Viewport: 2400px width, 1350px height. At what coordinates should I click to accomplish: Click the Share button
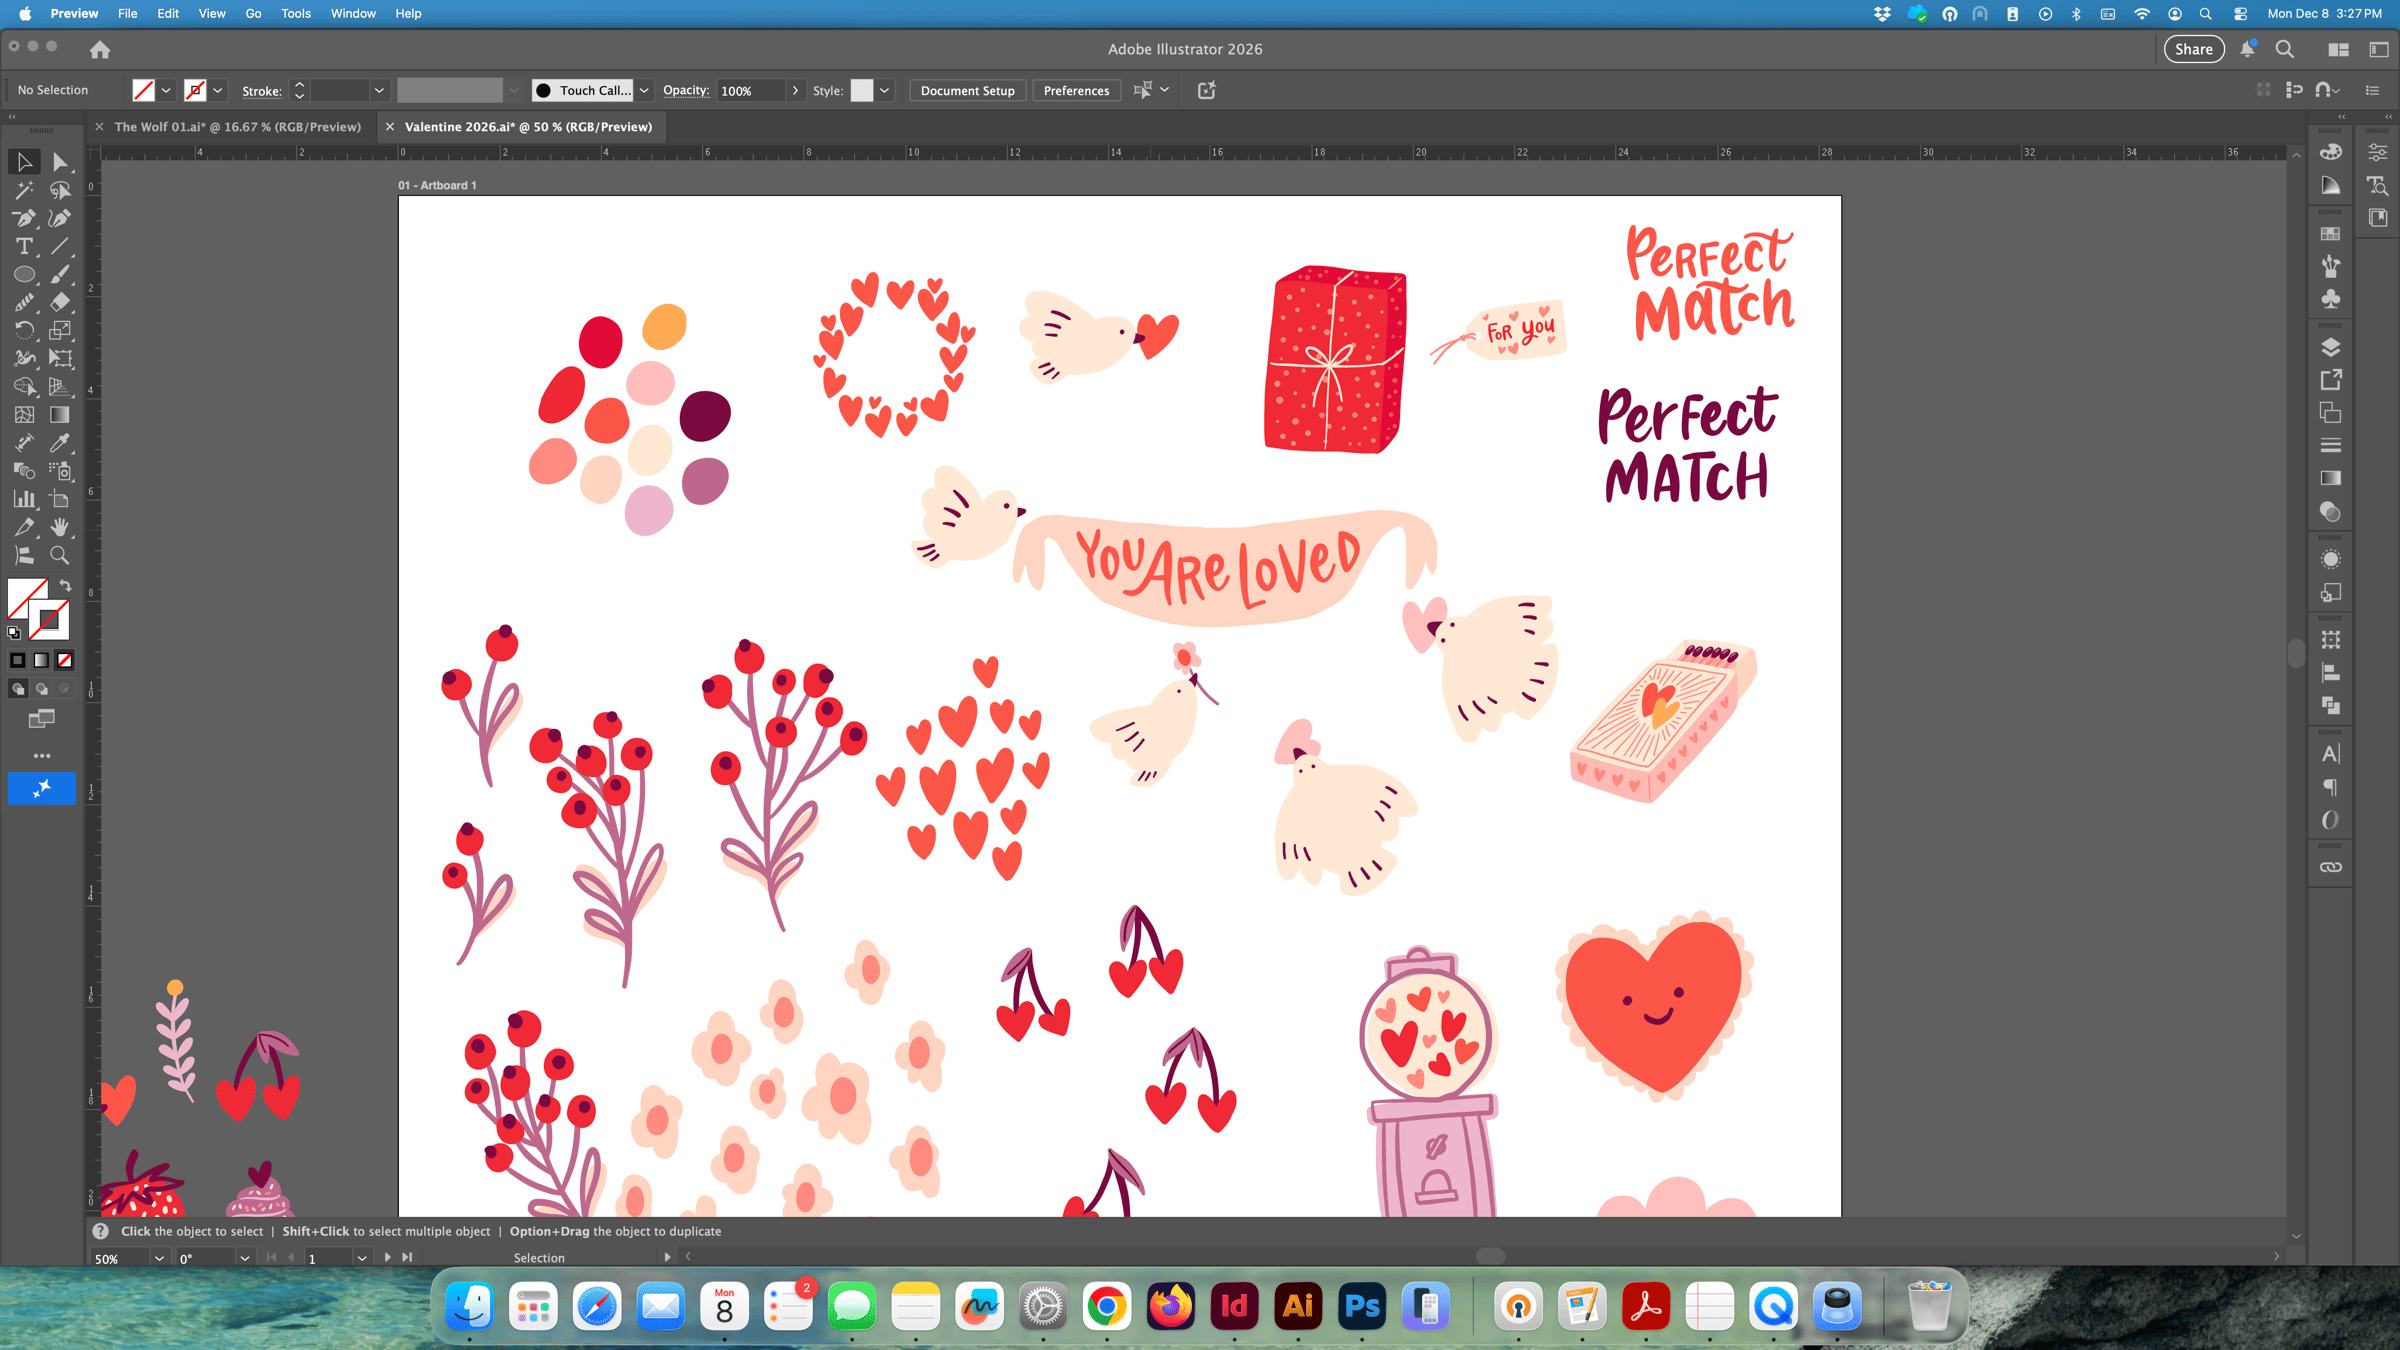(x=2193, y=49)
